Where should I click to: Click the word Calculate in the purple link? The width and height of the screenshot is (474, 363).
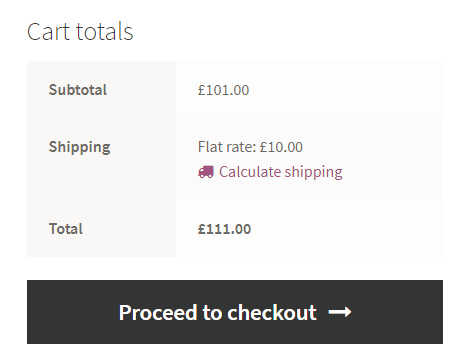coord(250,172)
